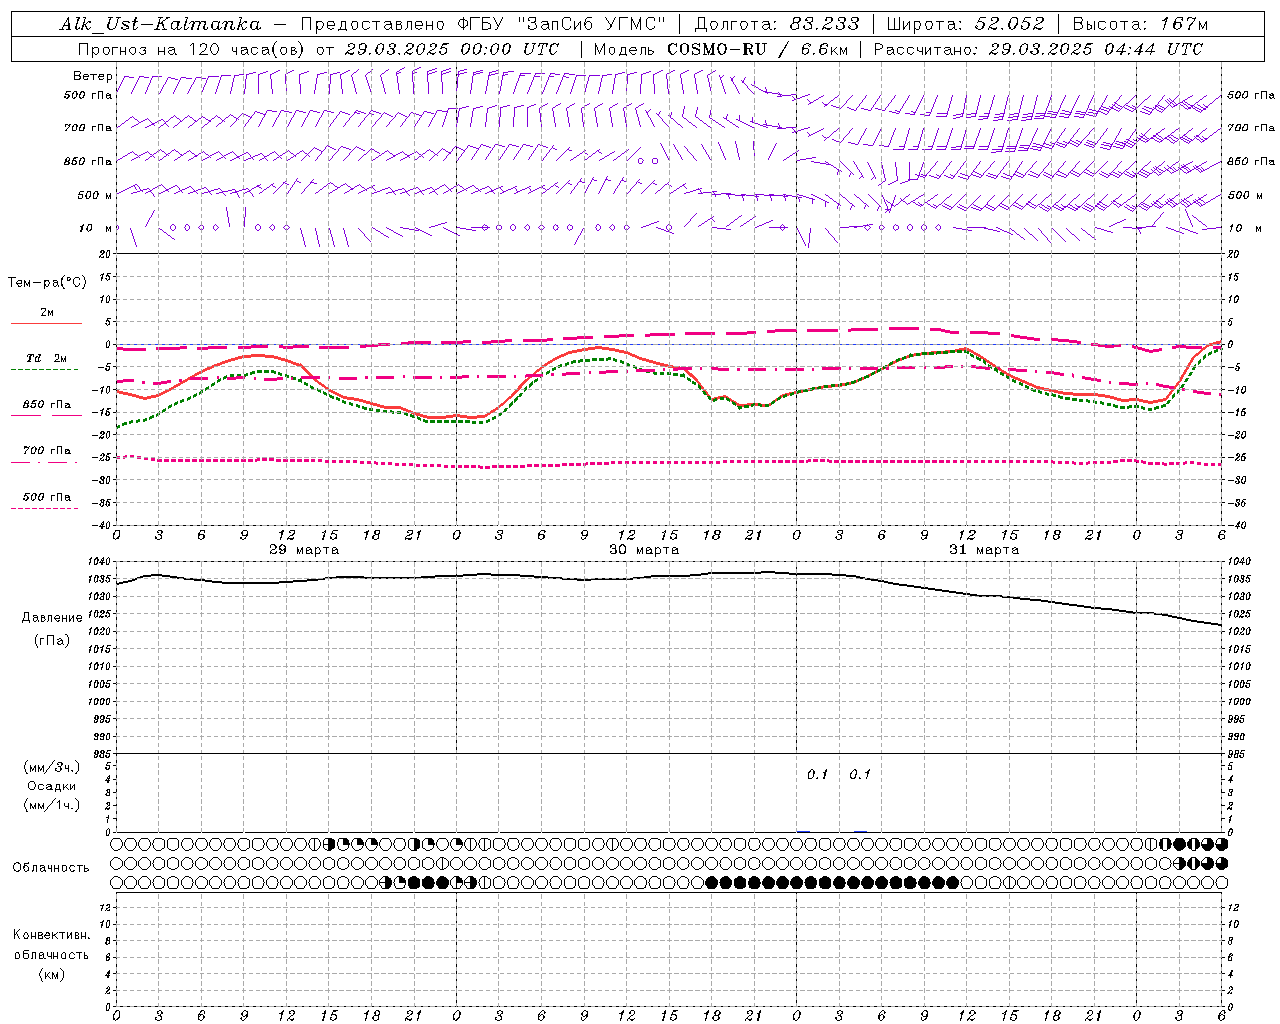Click the Широта: 52.052 value
1280x1024 pixels.
(x=966, y=24)
